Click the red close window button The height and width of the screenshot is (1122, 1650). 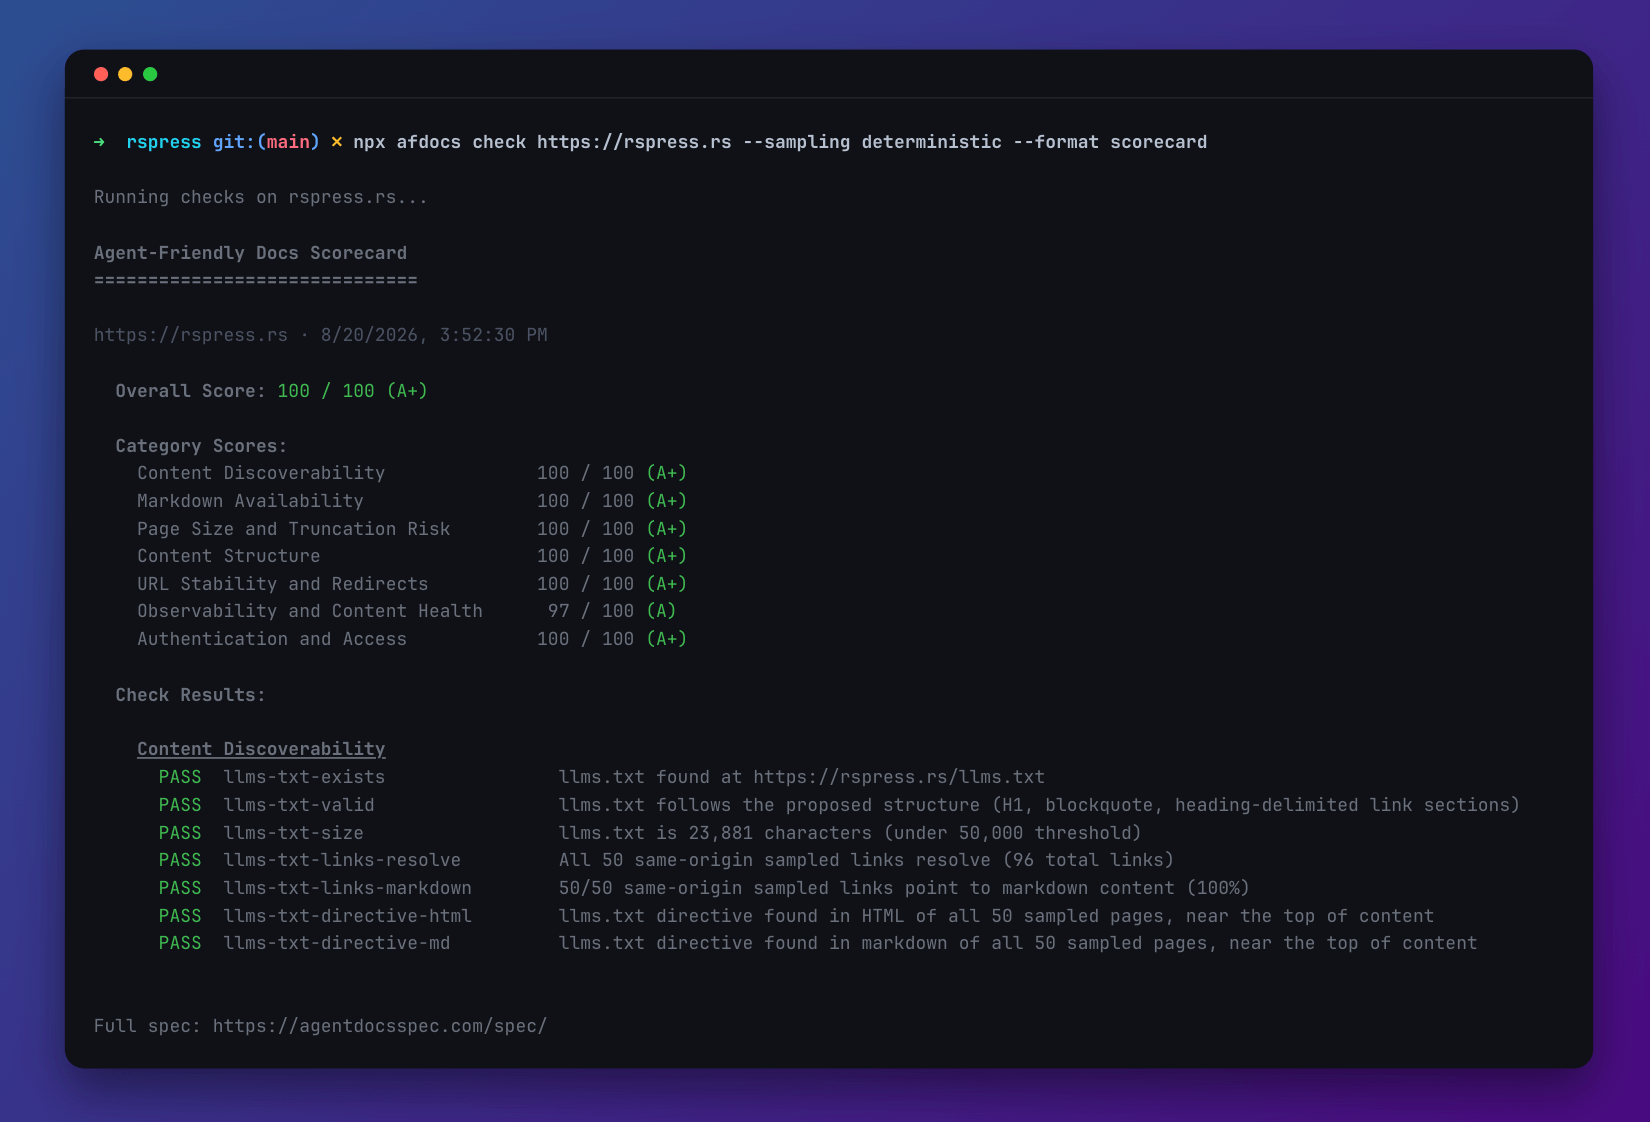click(101, 74)
